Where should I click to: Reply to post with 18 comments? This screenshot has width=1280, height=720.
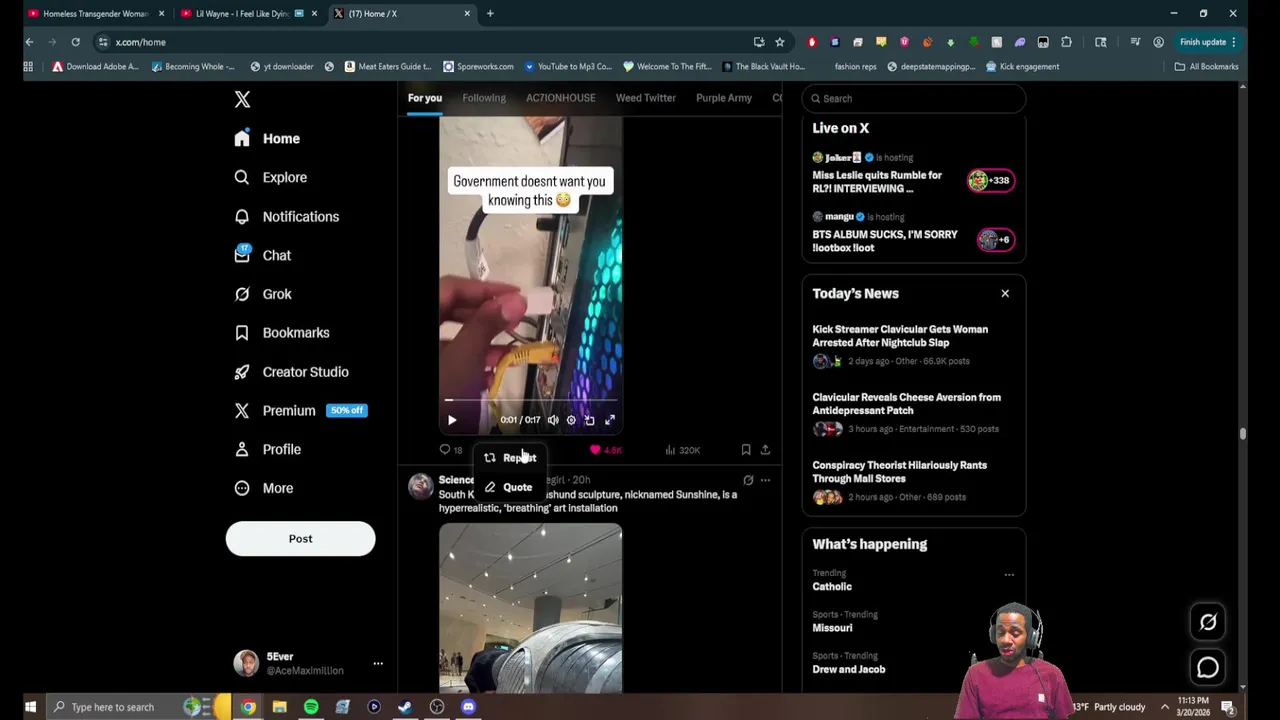tap(451, 450)
